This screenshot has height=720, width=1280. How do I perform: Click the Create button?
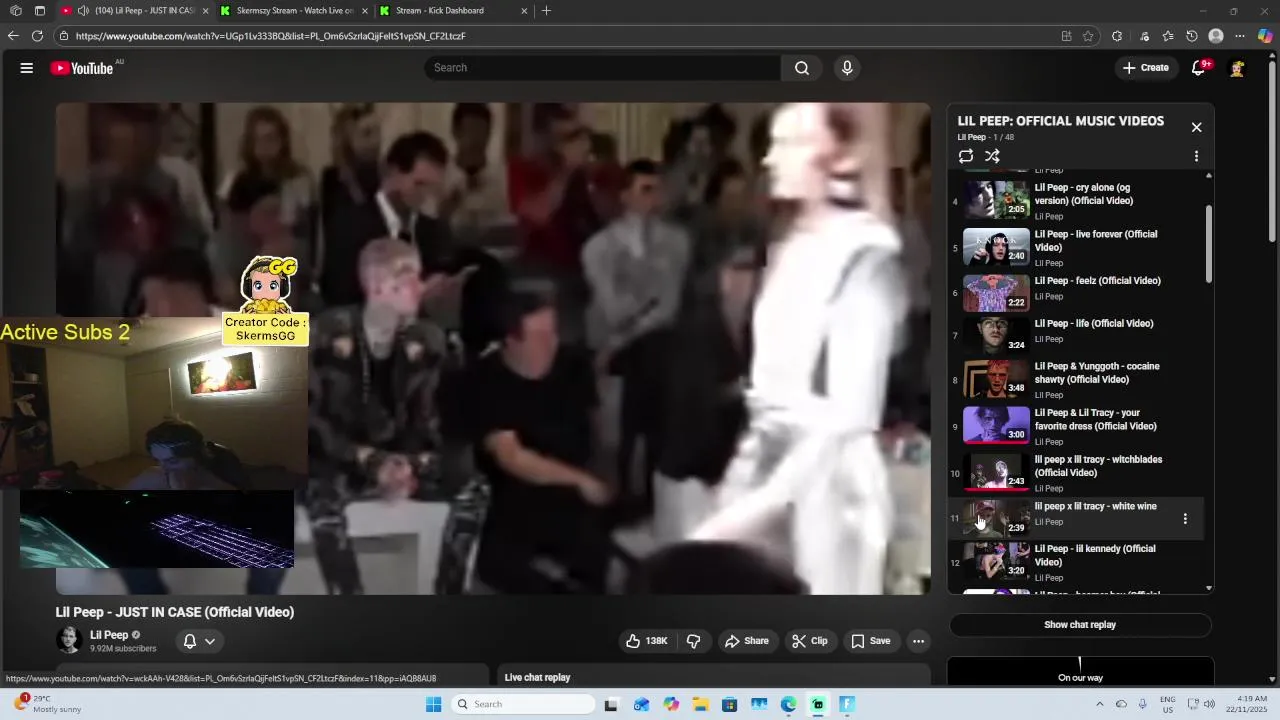point(1146,68)
